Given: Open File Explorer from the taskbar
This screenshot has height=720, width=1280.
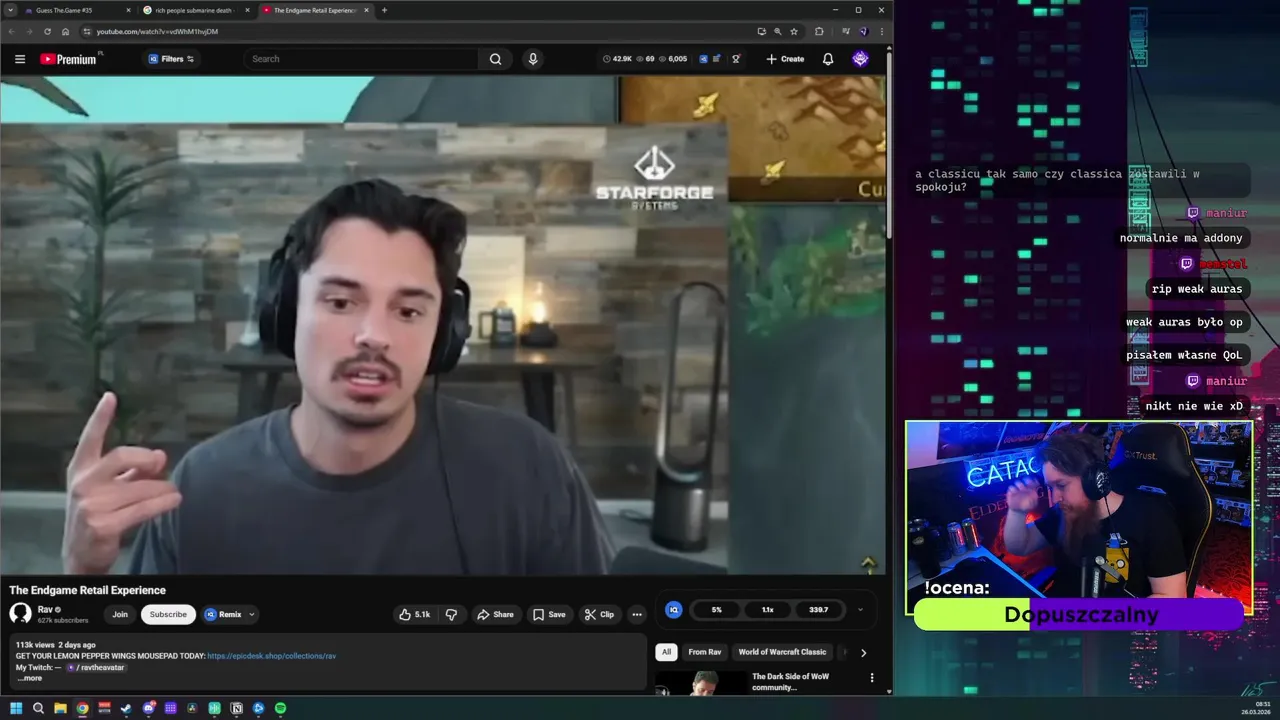Looking at the screenshot, I should (60, 708).
